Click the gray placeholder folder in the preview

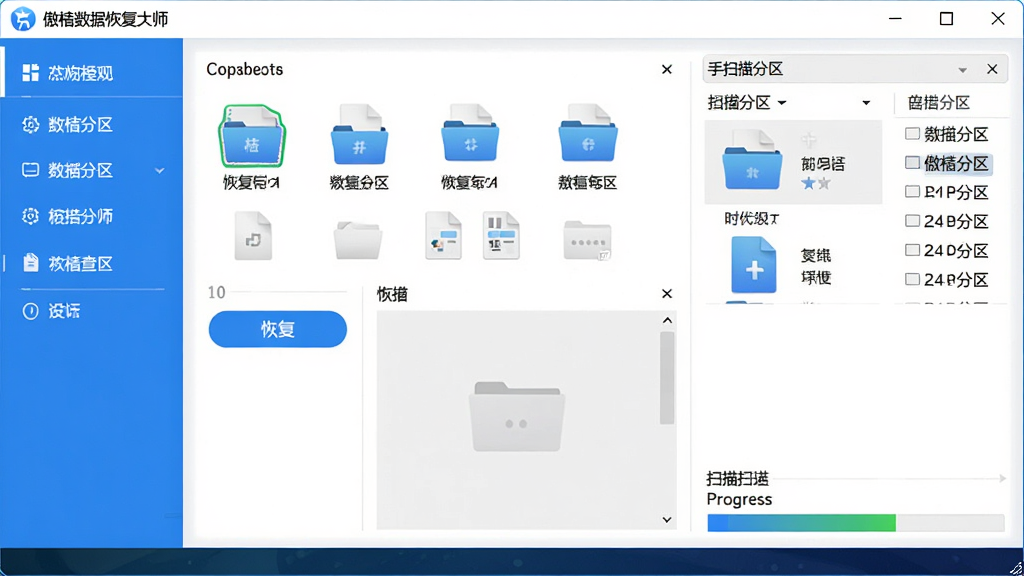coord(517,417)
